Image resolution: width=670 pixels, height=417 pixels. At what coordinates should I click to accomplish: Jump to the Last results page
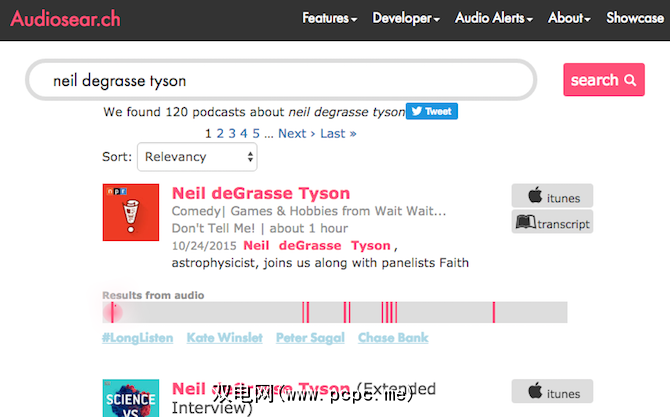pyautogui.click(x=338, y=133)
